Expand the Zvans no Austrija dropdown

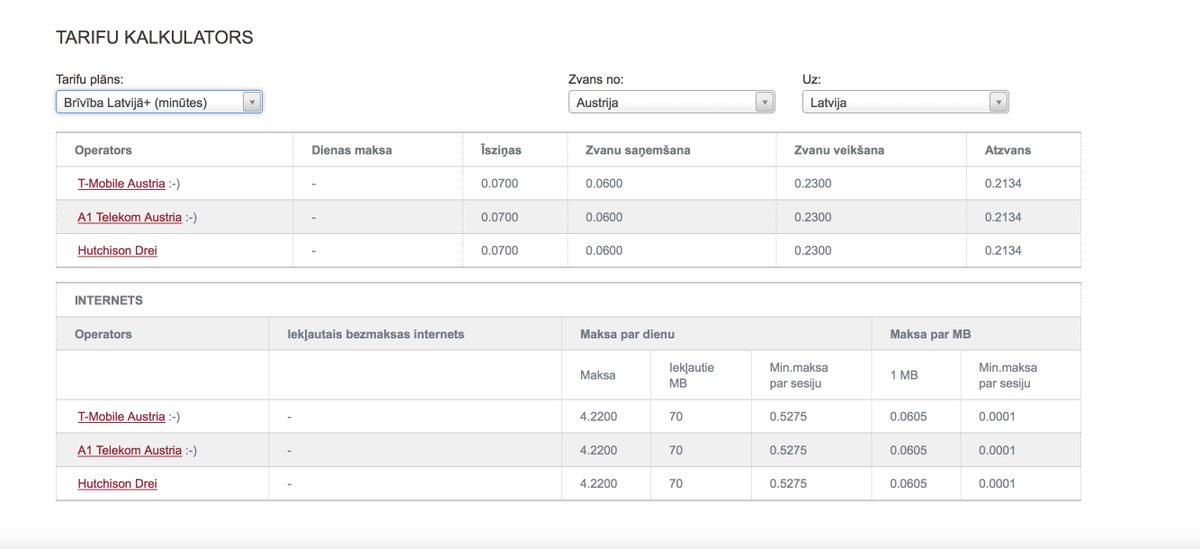click(x=671, y=102)
